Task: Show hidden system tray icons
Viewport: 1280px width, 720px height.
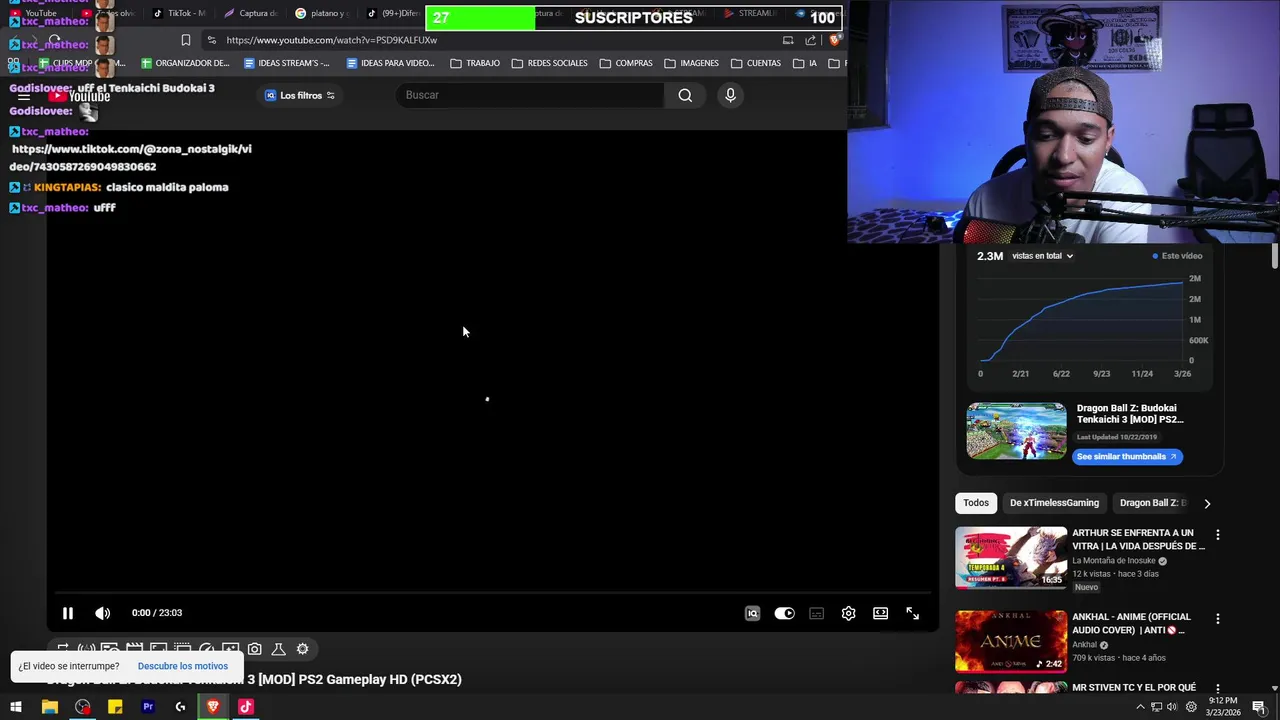Action: pos(1140,707)
